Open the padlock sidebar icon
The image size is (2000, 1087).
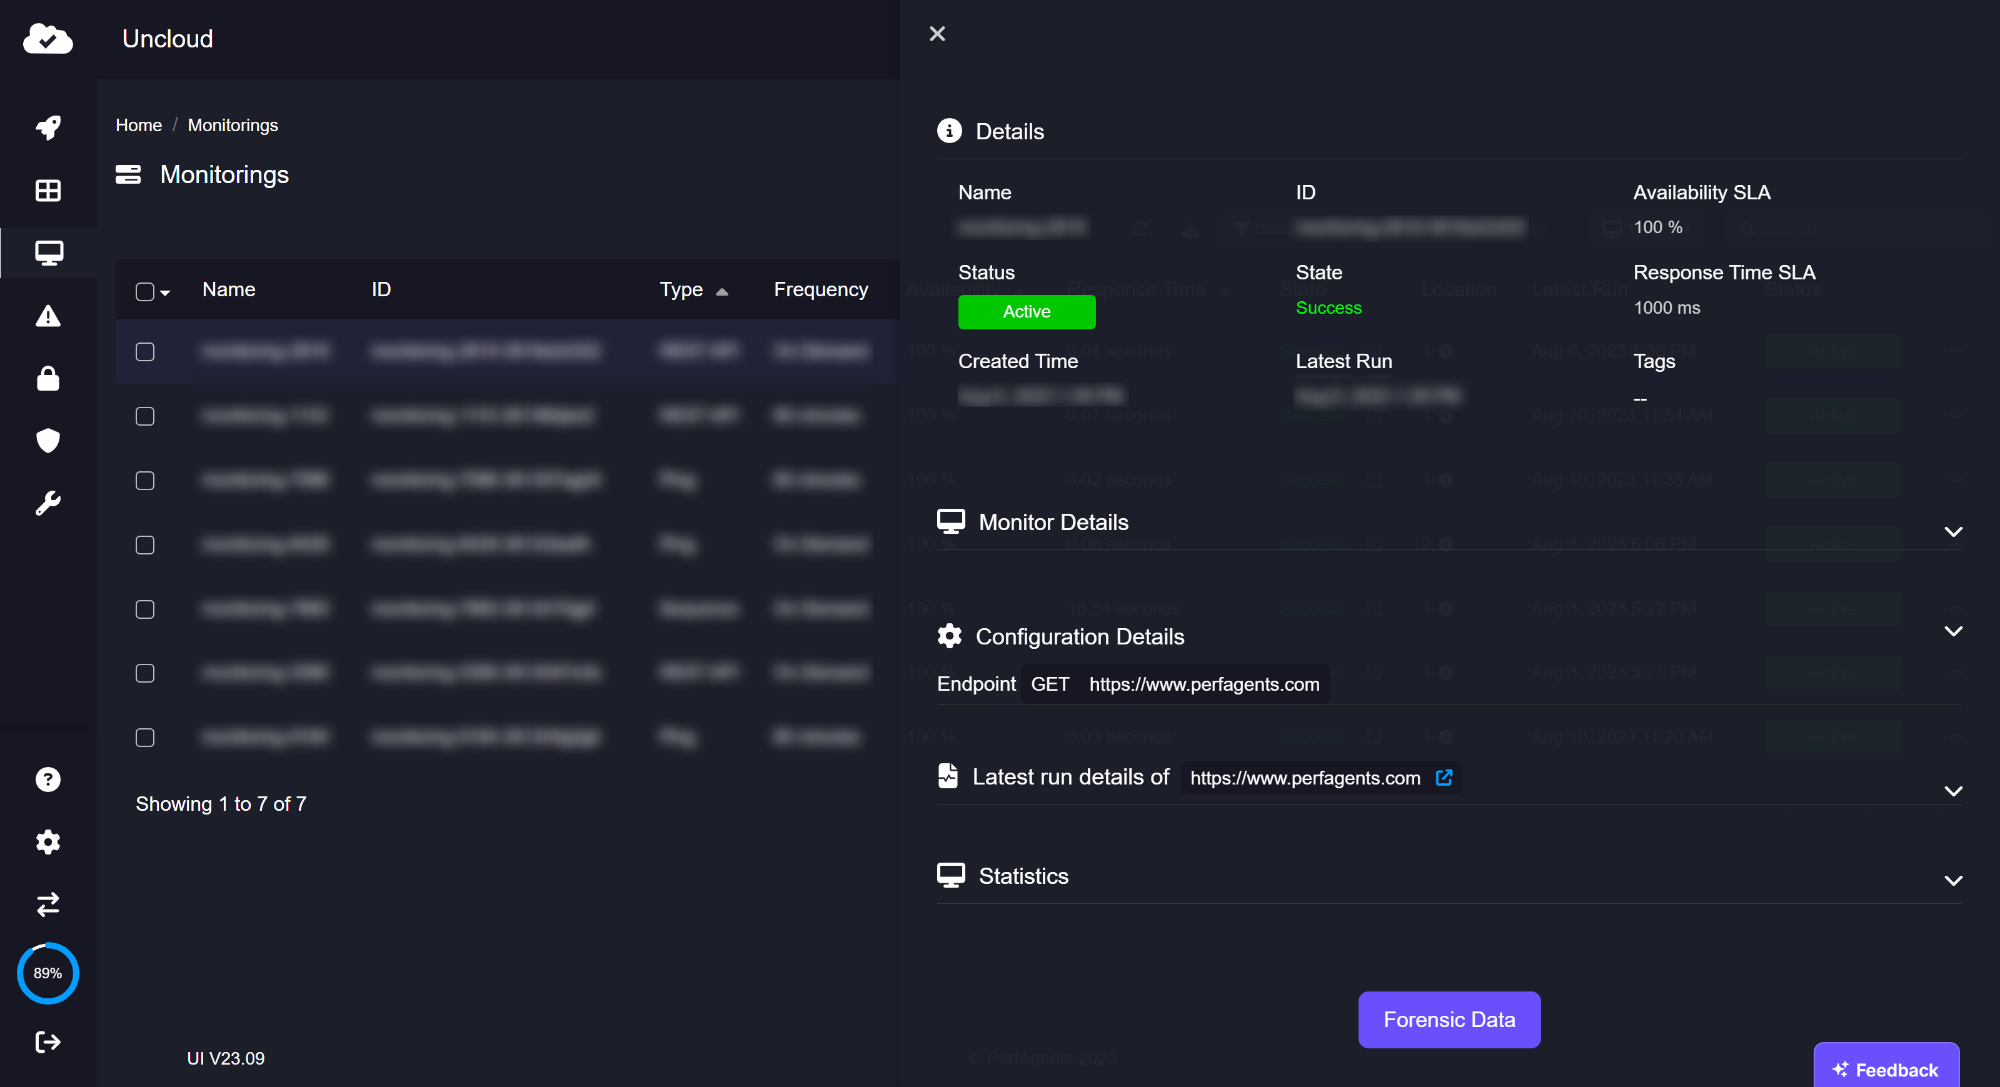pos(48,378)
